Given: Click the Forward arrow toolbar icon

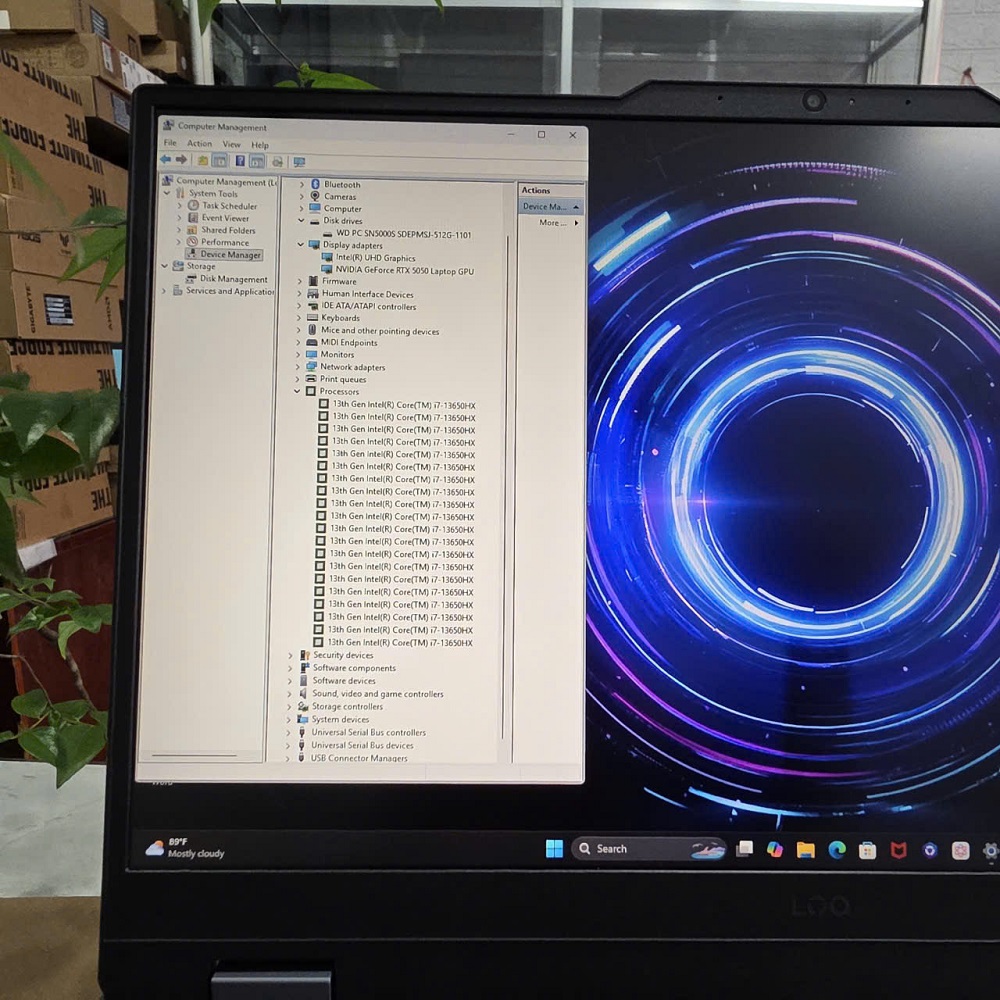Looking at the screenshot, I should 181,159.
